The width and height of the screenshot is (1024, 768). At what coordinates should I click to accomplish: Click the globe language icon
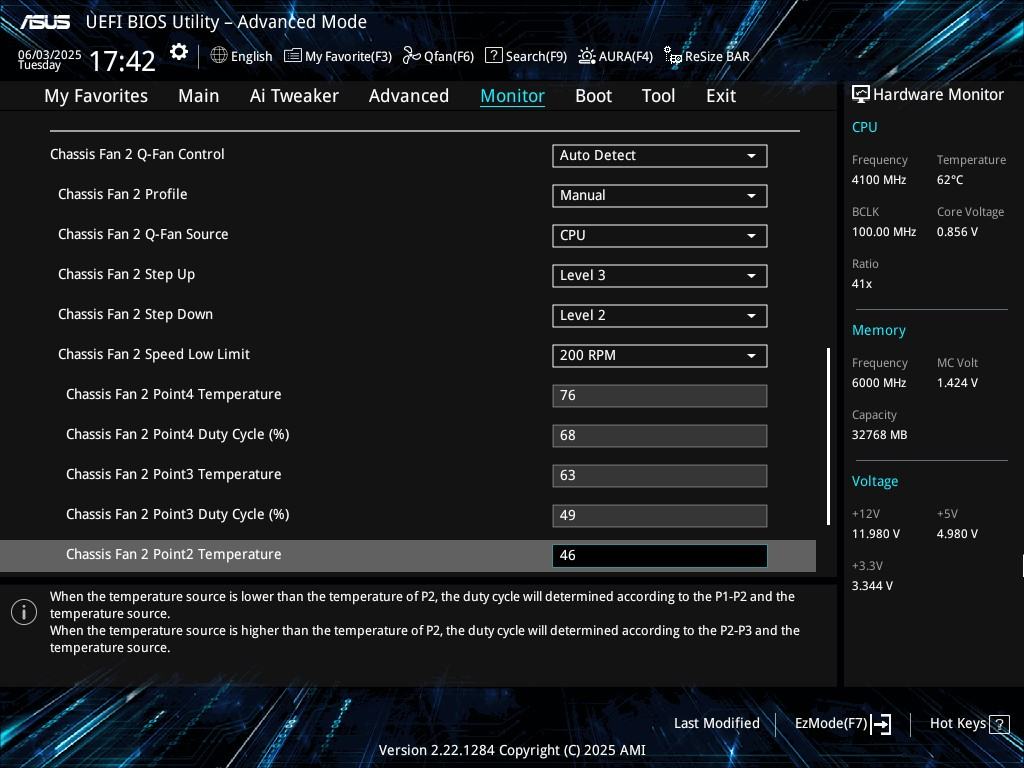pyautogui.click(x=219, y=56)
